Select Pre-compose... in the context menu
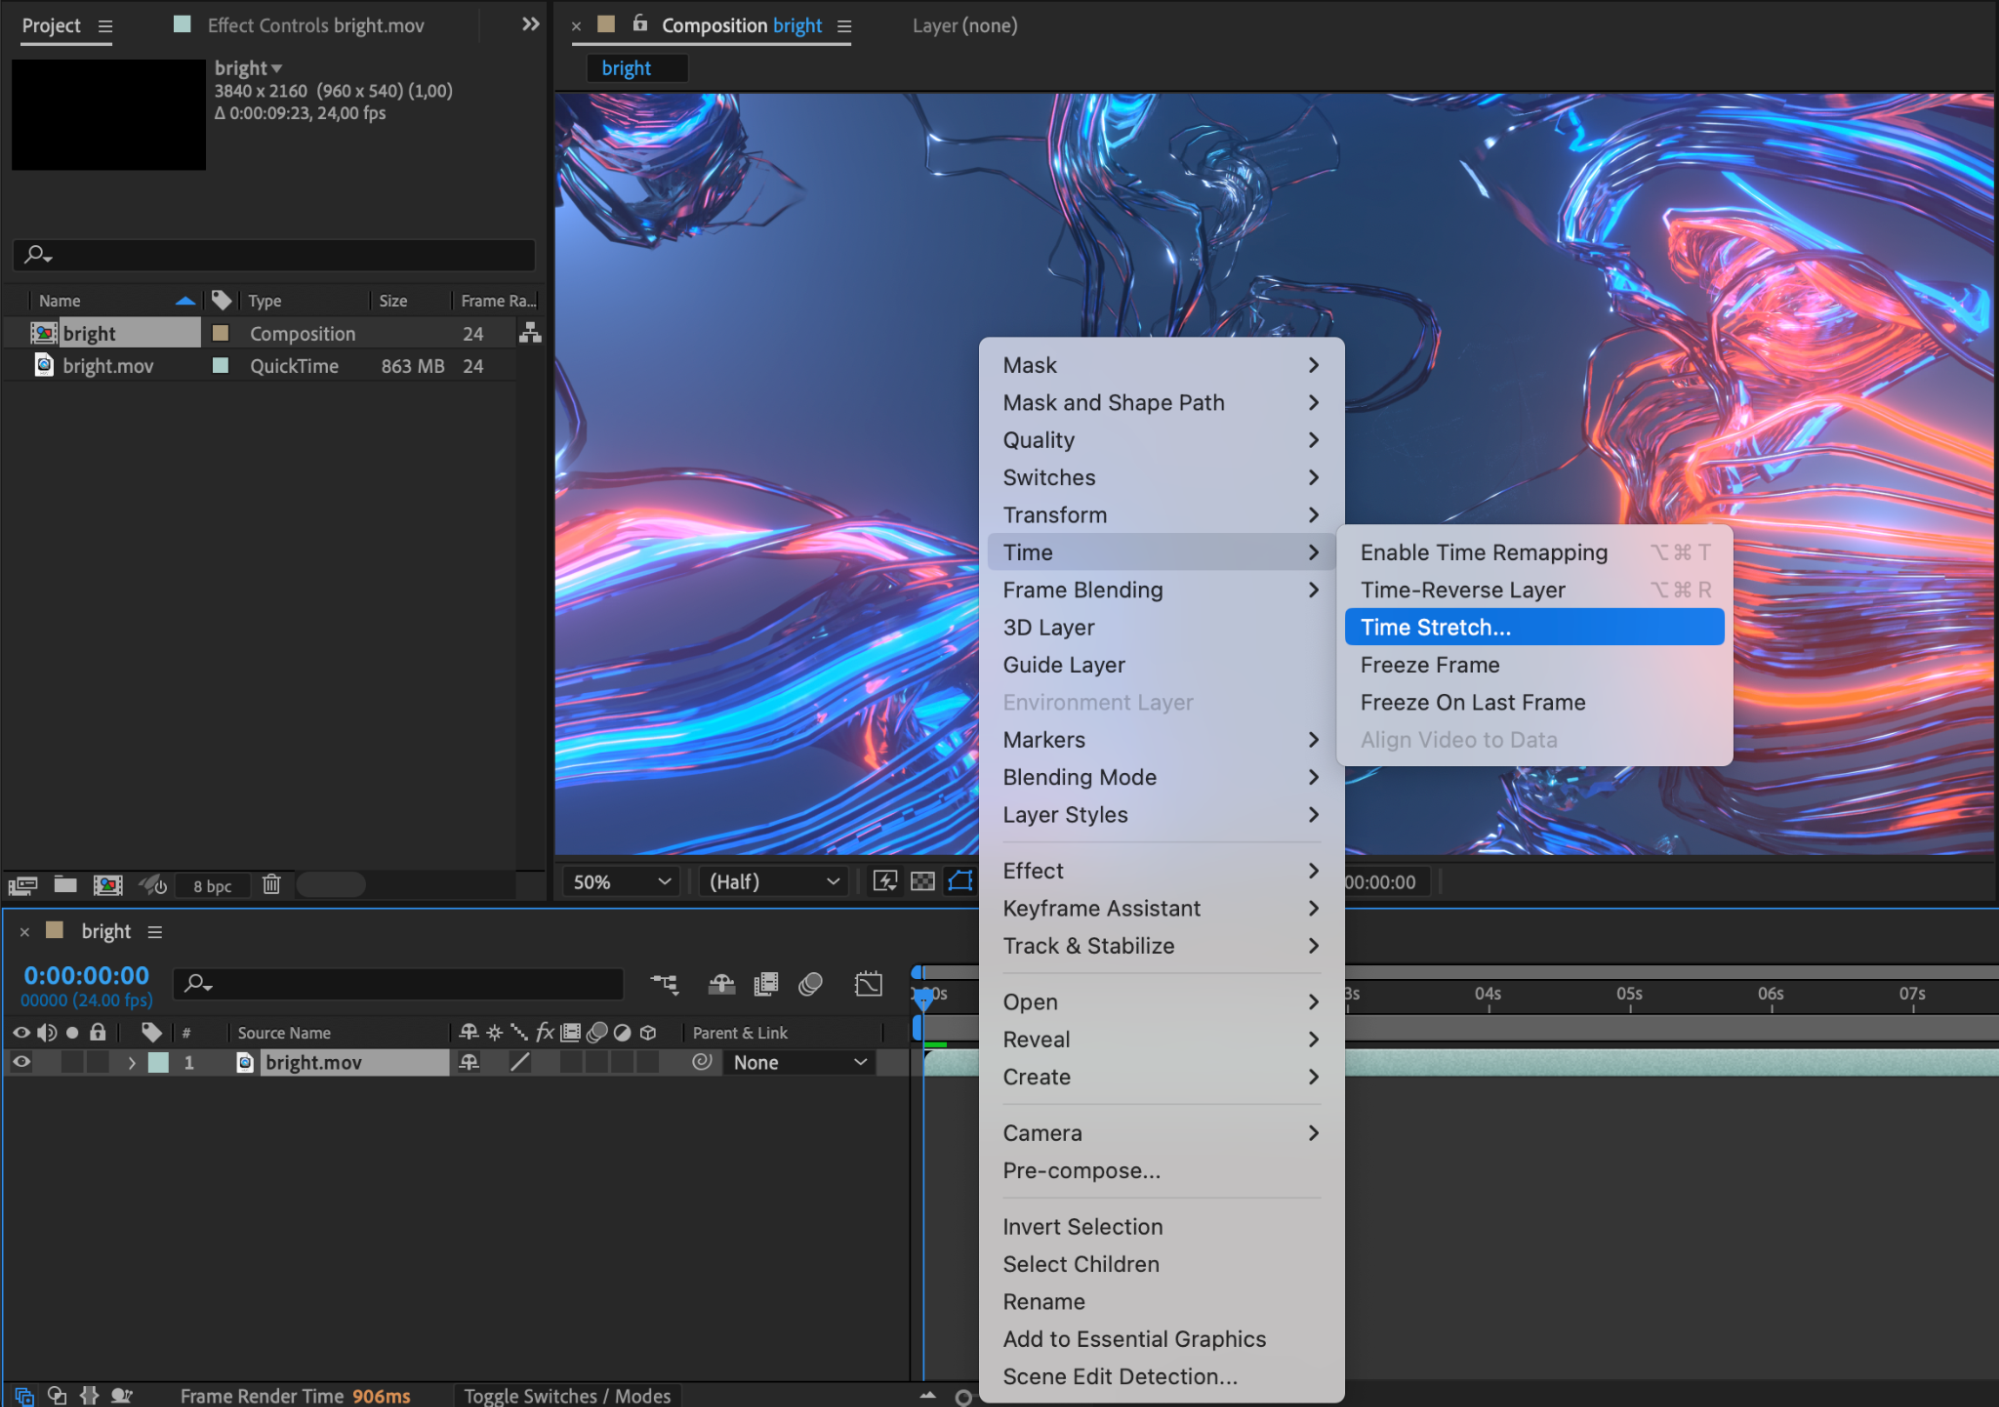Screen dimensions: 1999x1407 point(1081,1170)
